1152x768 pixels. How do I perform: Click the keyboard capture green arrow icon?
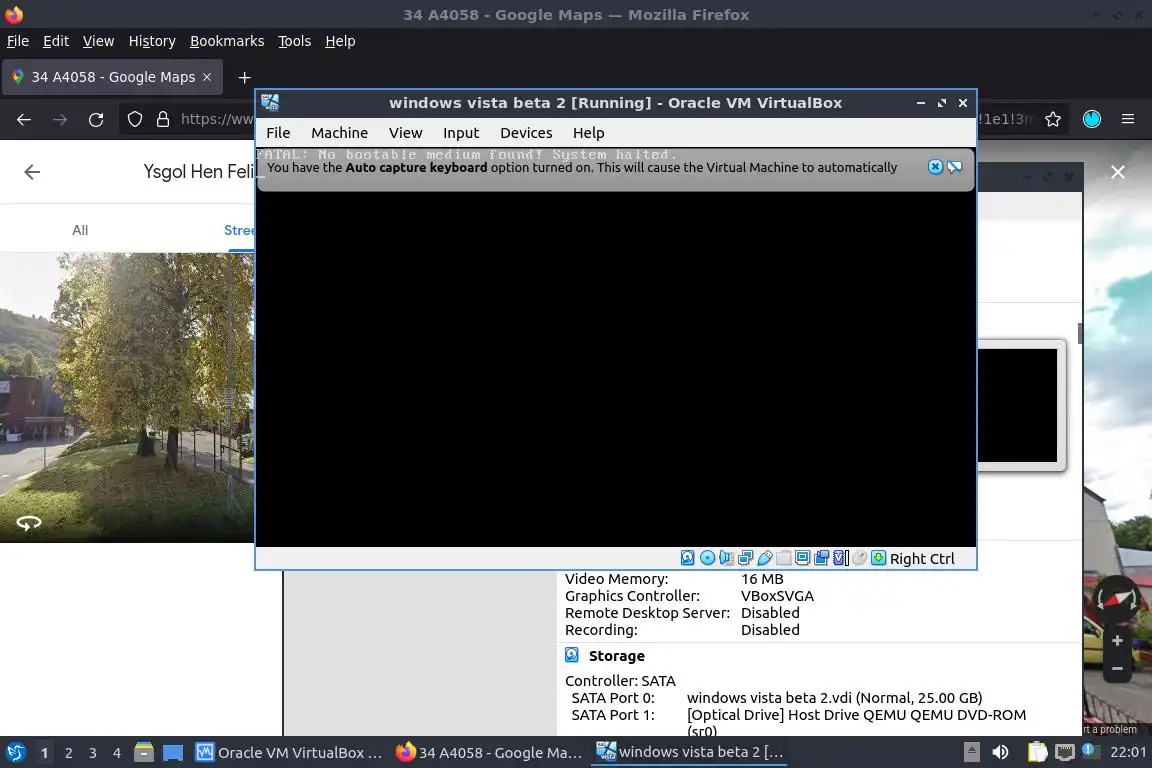[x=878, y=558]
